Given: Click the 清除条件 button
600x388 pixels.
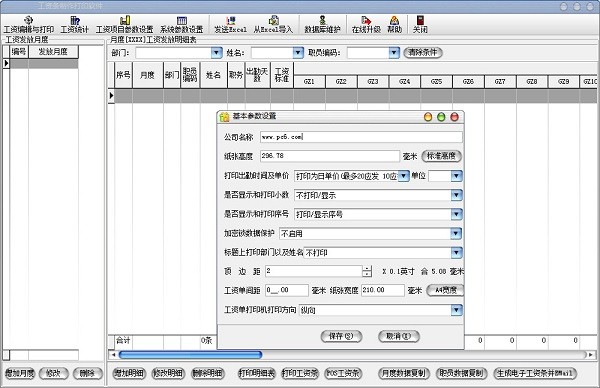Looking at the screenshot, I should tap(423, 52).
